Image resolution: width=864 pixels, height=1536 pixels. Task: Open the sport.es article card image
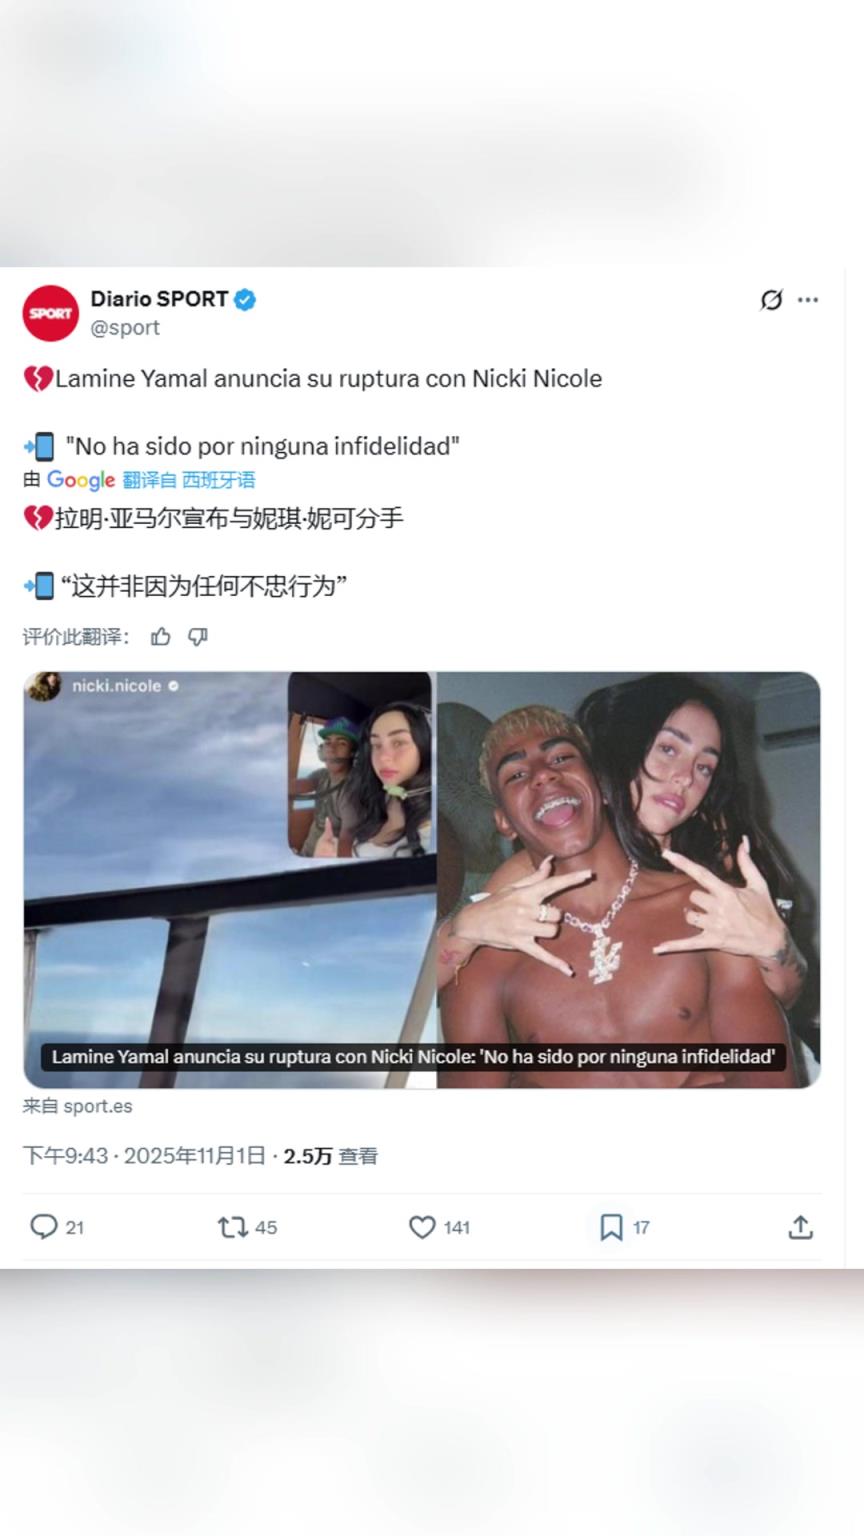tap(422, 880)
